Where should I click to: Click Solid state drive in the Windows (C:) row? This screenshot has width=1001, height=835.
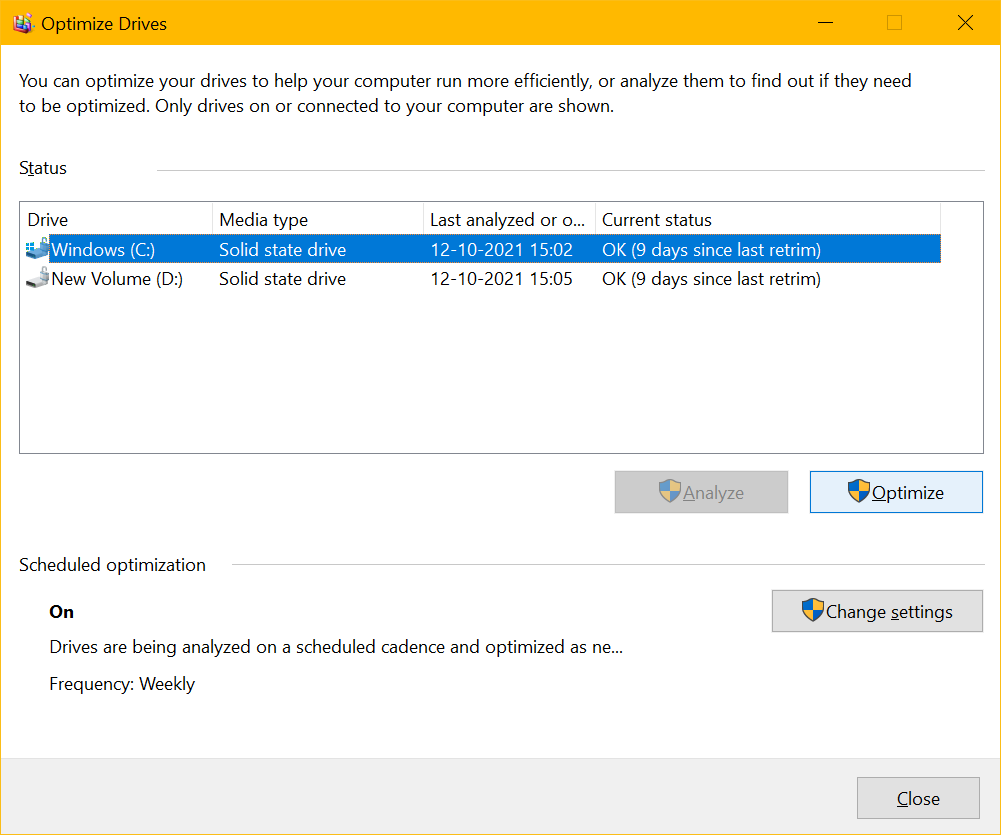[282, 250]
